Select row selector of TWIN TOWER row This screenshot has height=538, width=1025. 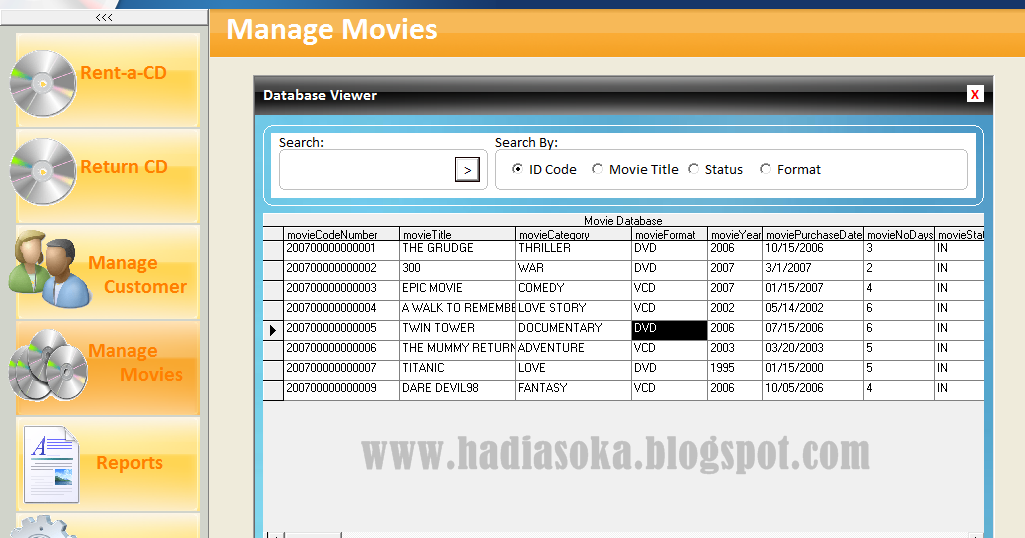tap(273, 330)
